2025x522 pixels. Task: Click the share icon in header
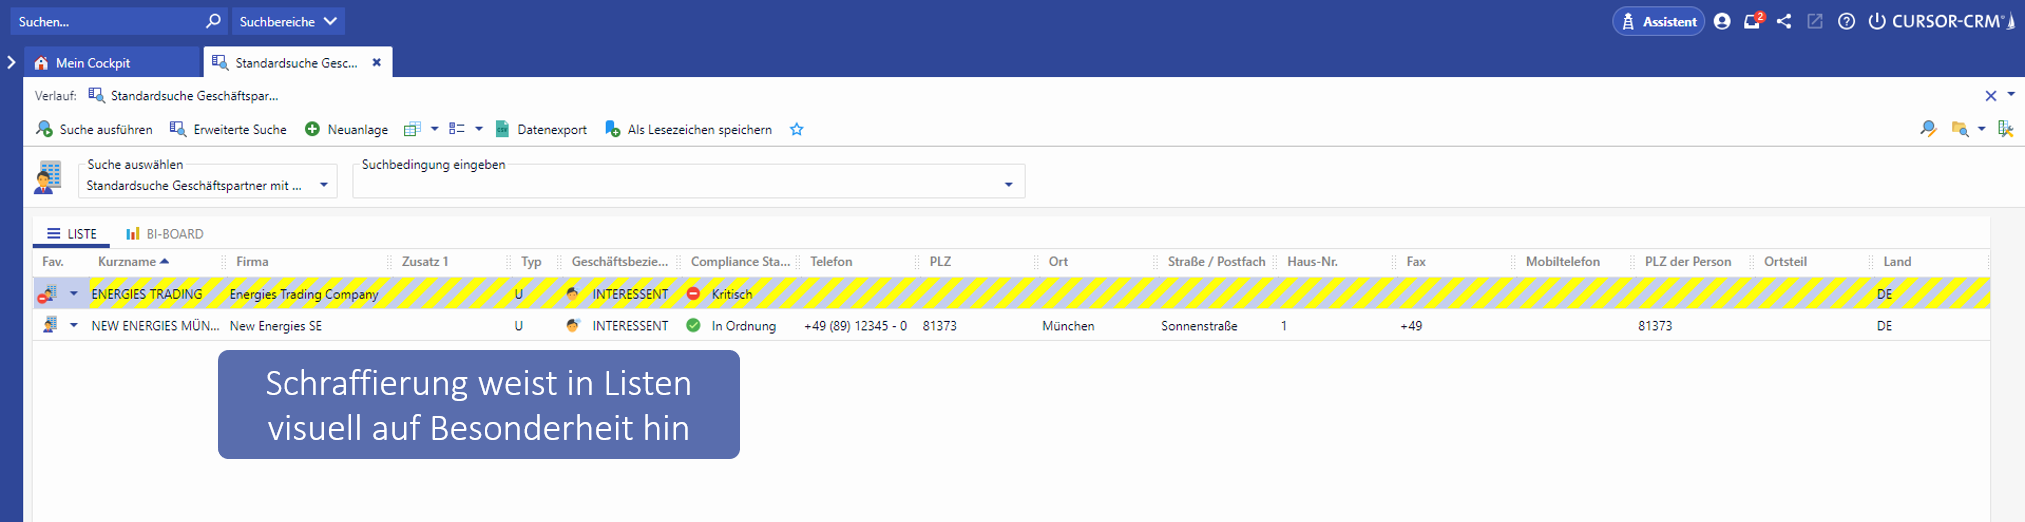(x=1784, y=21)
